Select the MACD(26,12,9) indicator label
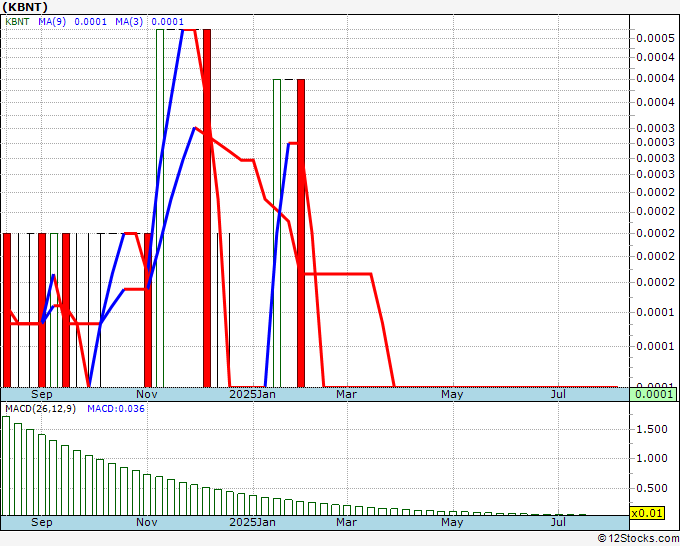Viewport: 680px width, 546px height. 40,409
